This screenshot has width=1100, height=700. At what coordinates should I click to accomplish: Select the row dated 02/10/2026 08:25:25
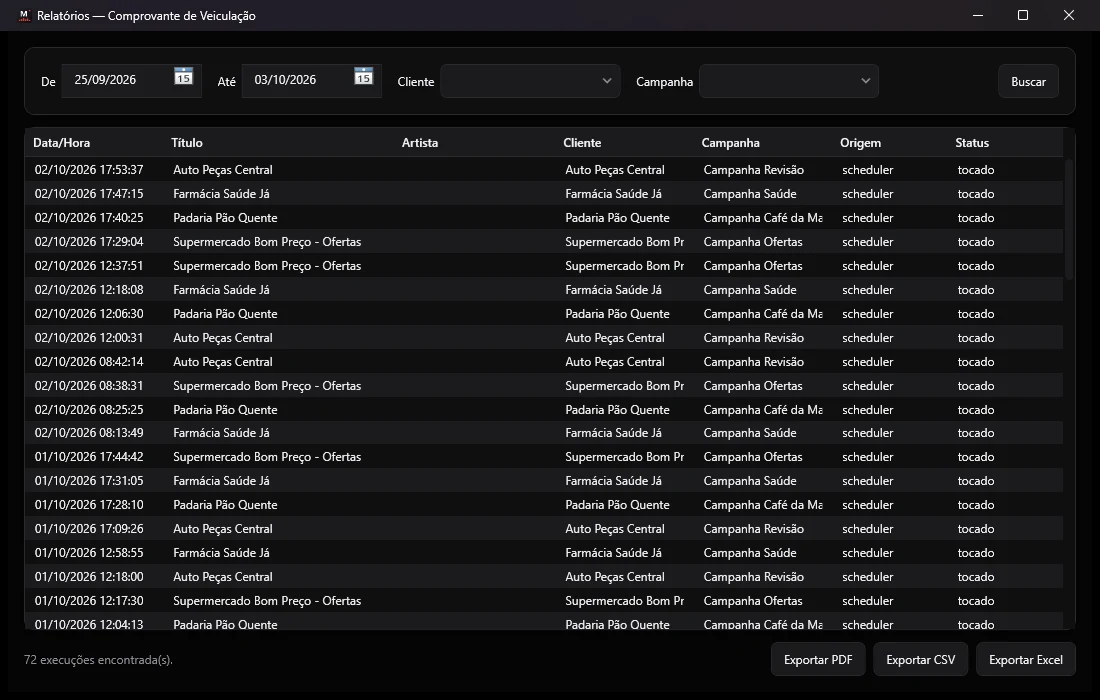[544, 409]
